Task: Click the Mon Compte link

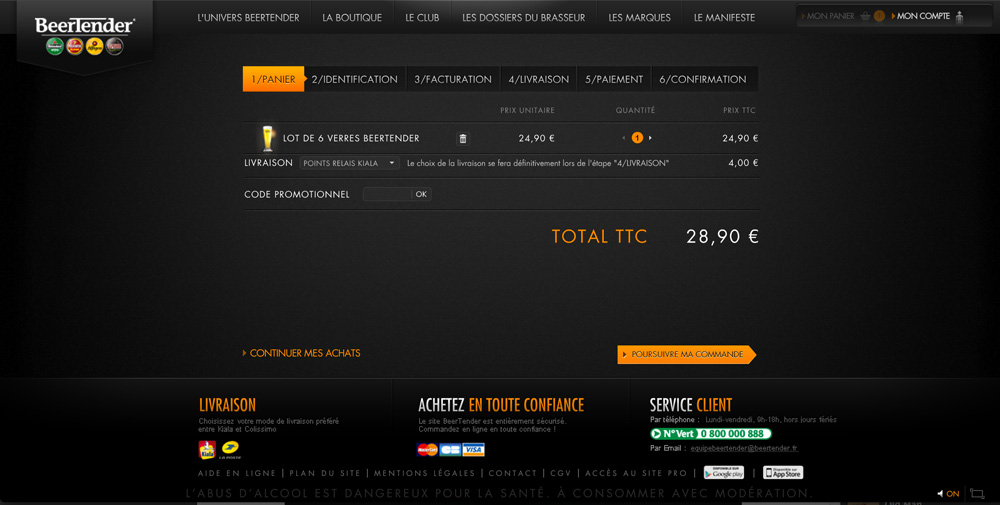Action: point(923,16)
